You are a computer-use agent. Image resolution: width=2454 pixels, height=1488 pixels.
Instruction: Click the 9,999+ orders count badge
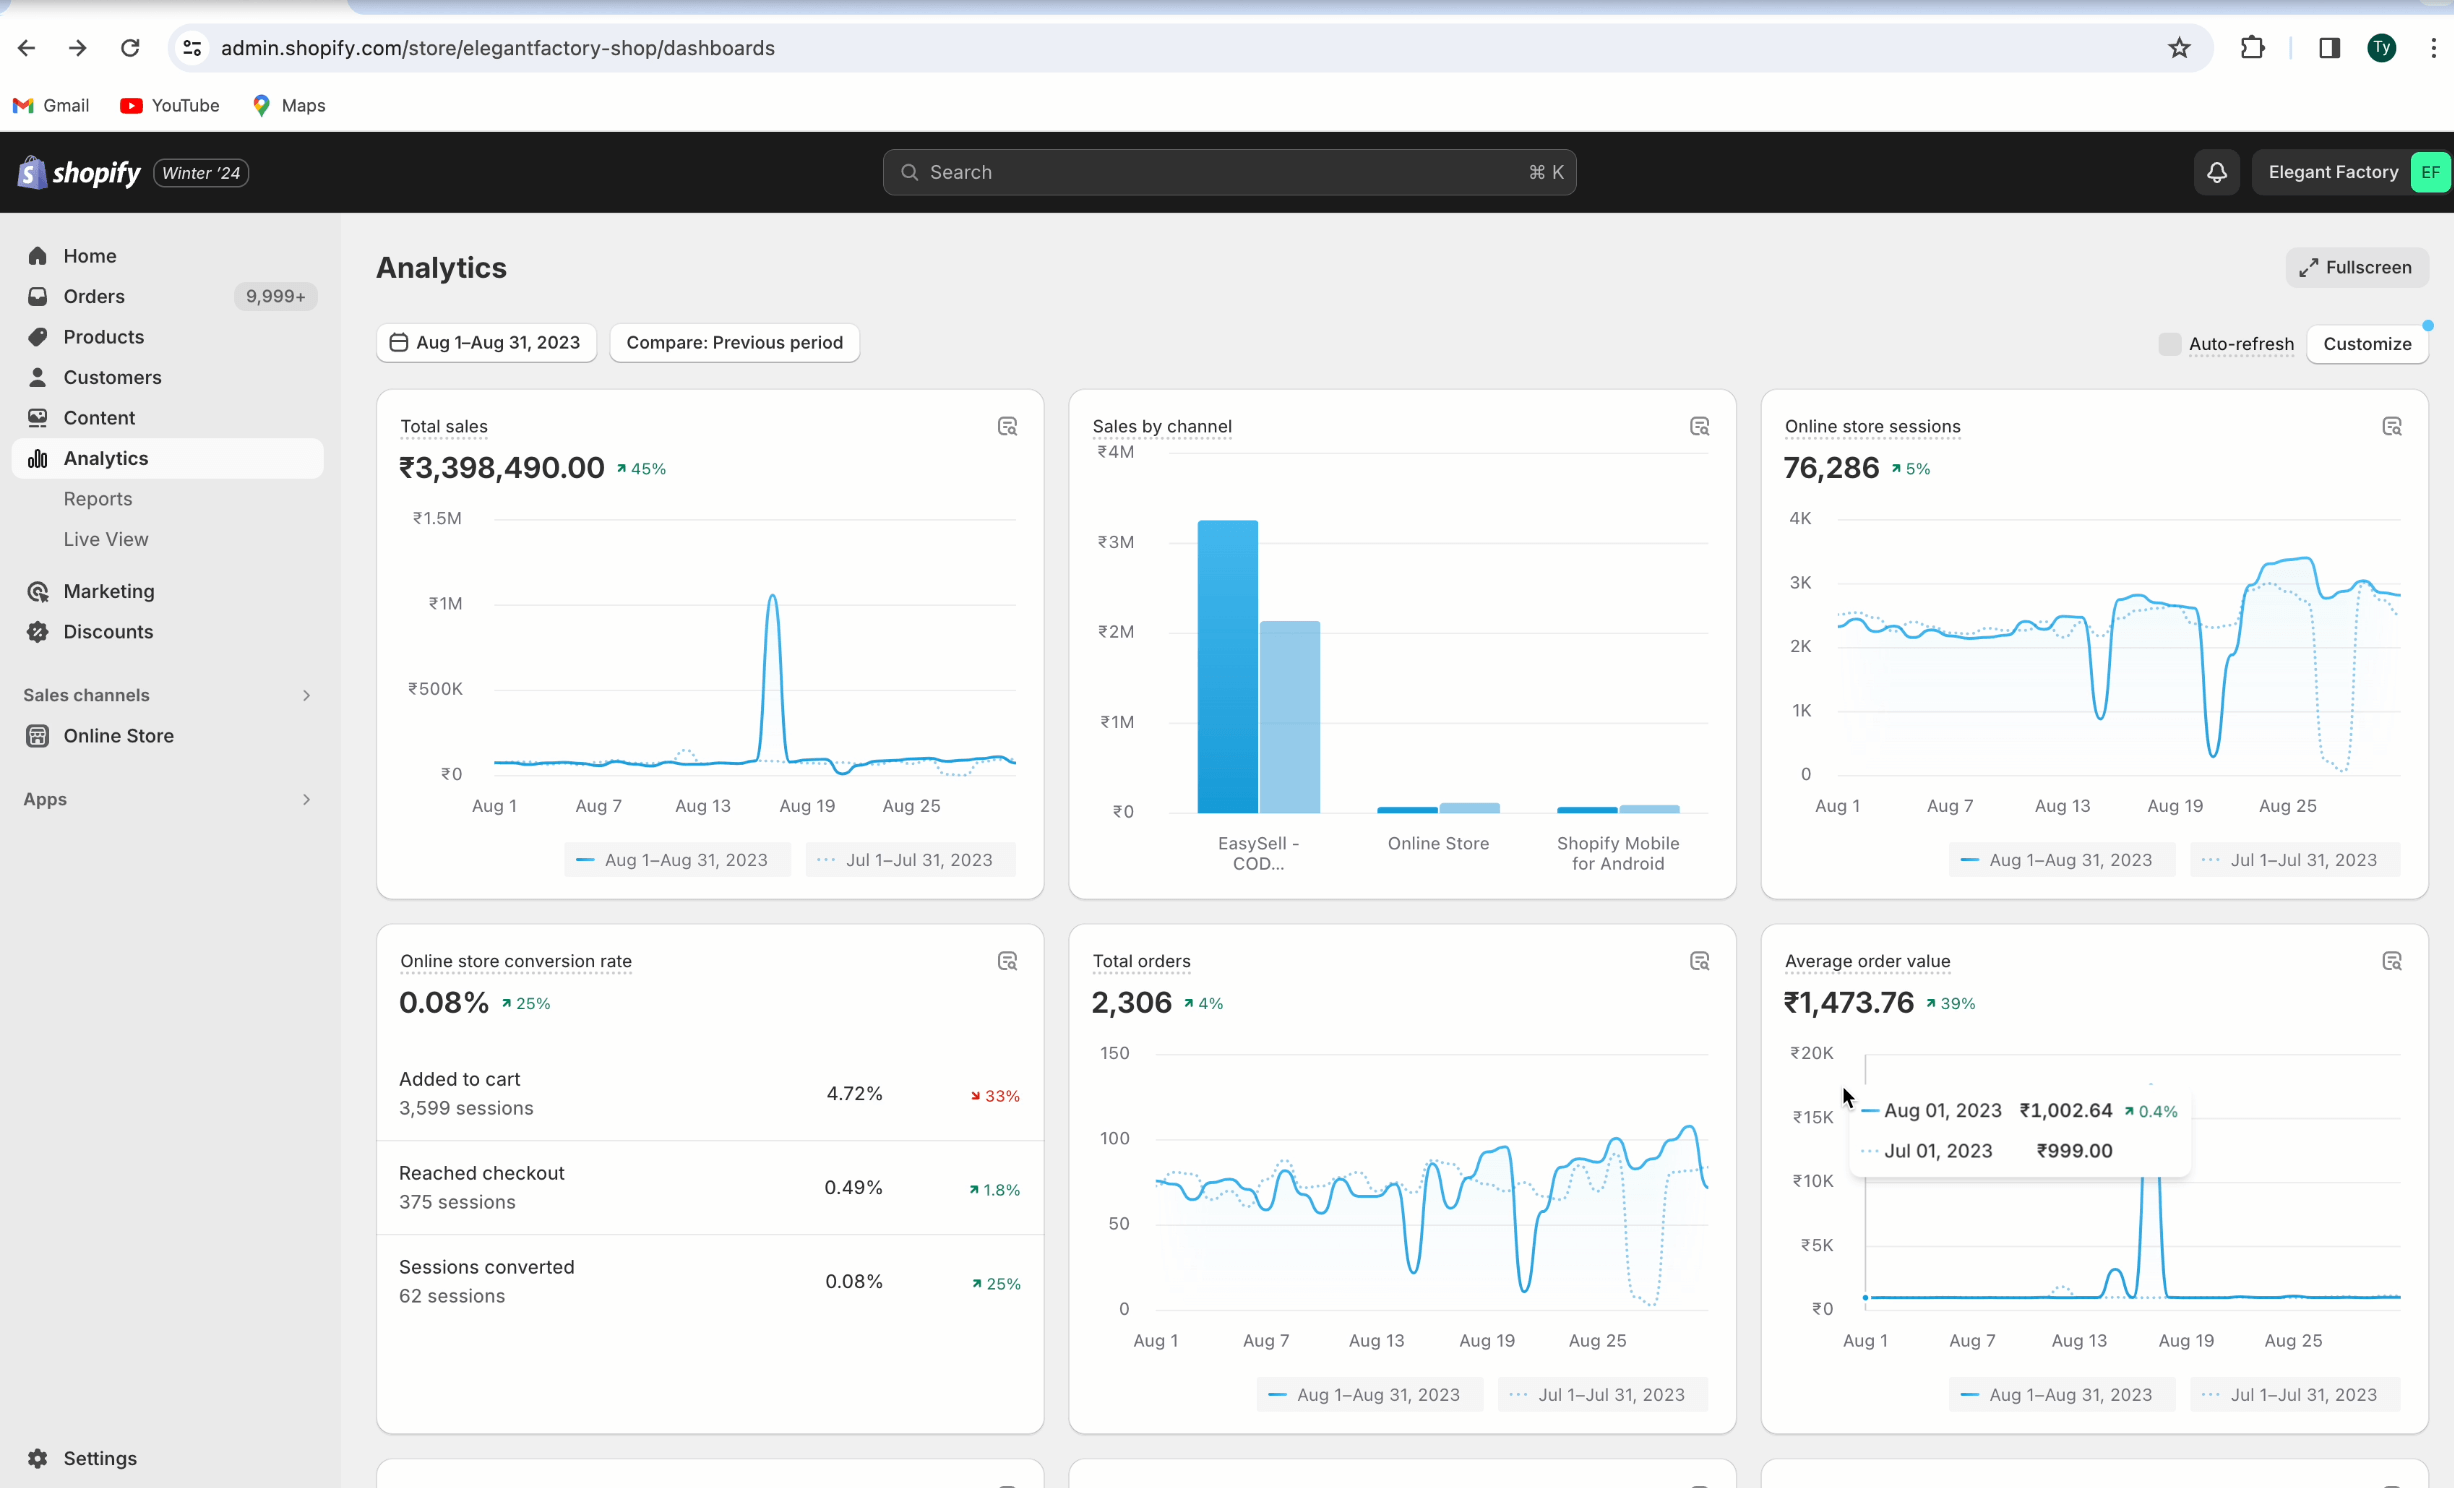point(276,296)
